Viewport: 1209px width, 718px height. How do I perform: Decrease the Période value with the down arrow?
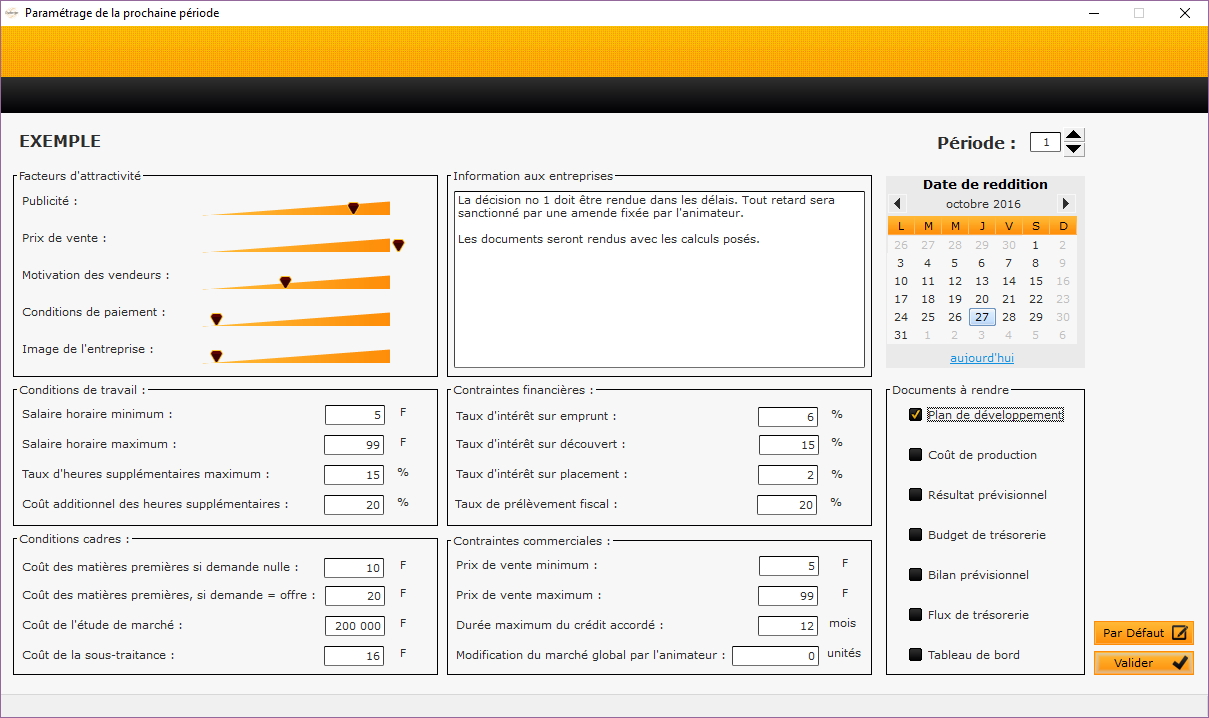(1074, 149)
